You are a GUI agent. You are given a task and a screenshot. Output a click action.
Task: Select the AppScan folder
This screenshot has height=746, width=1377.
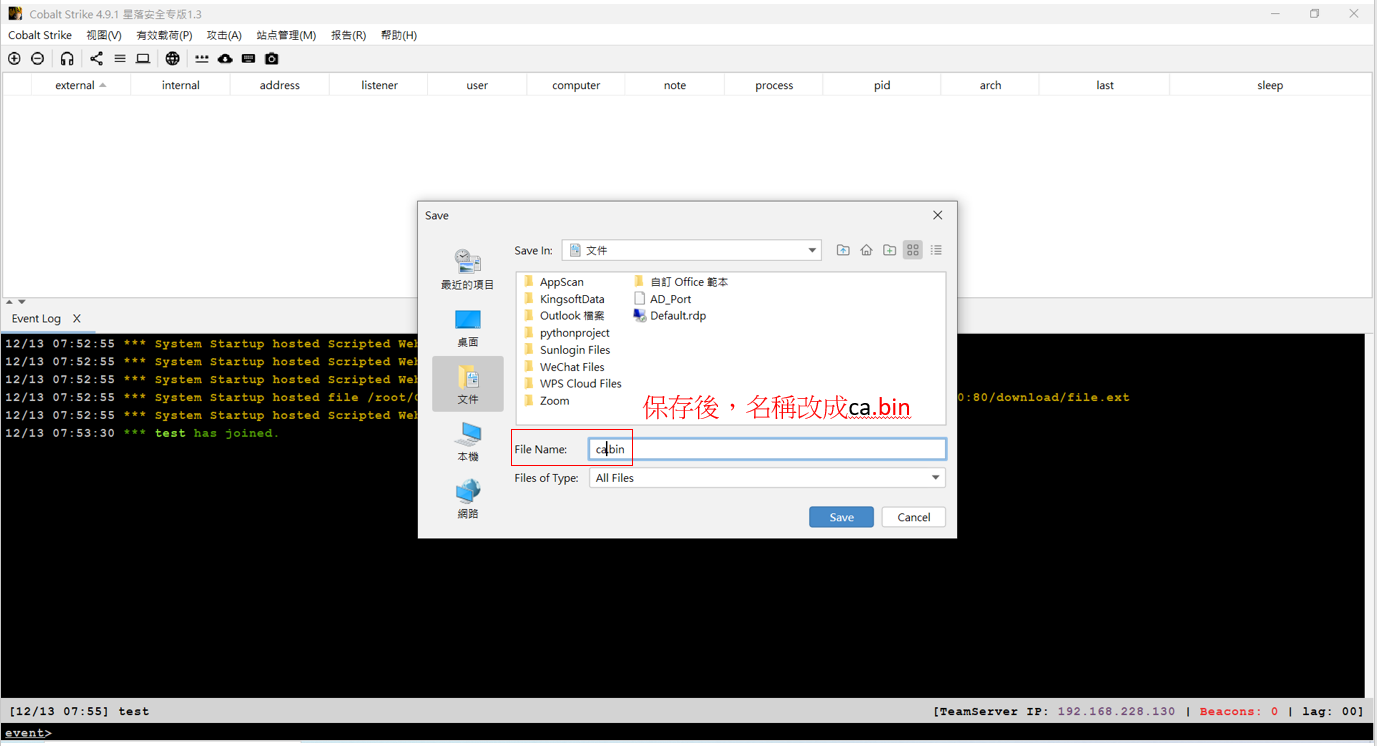pos(554,282)
